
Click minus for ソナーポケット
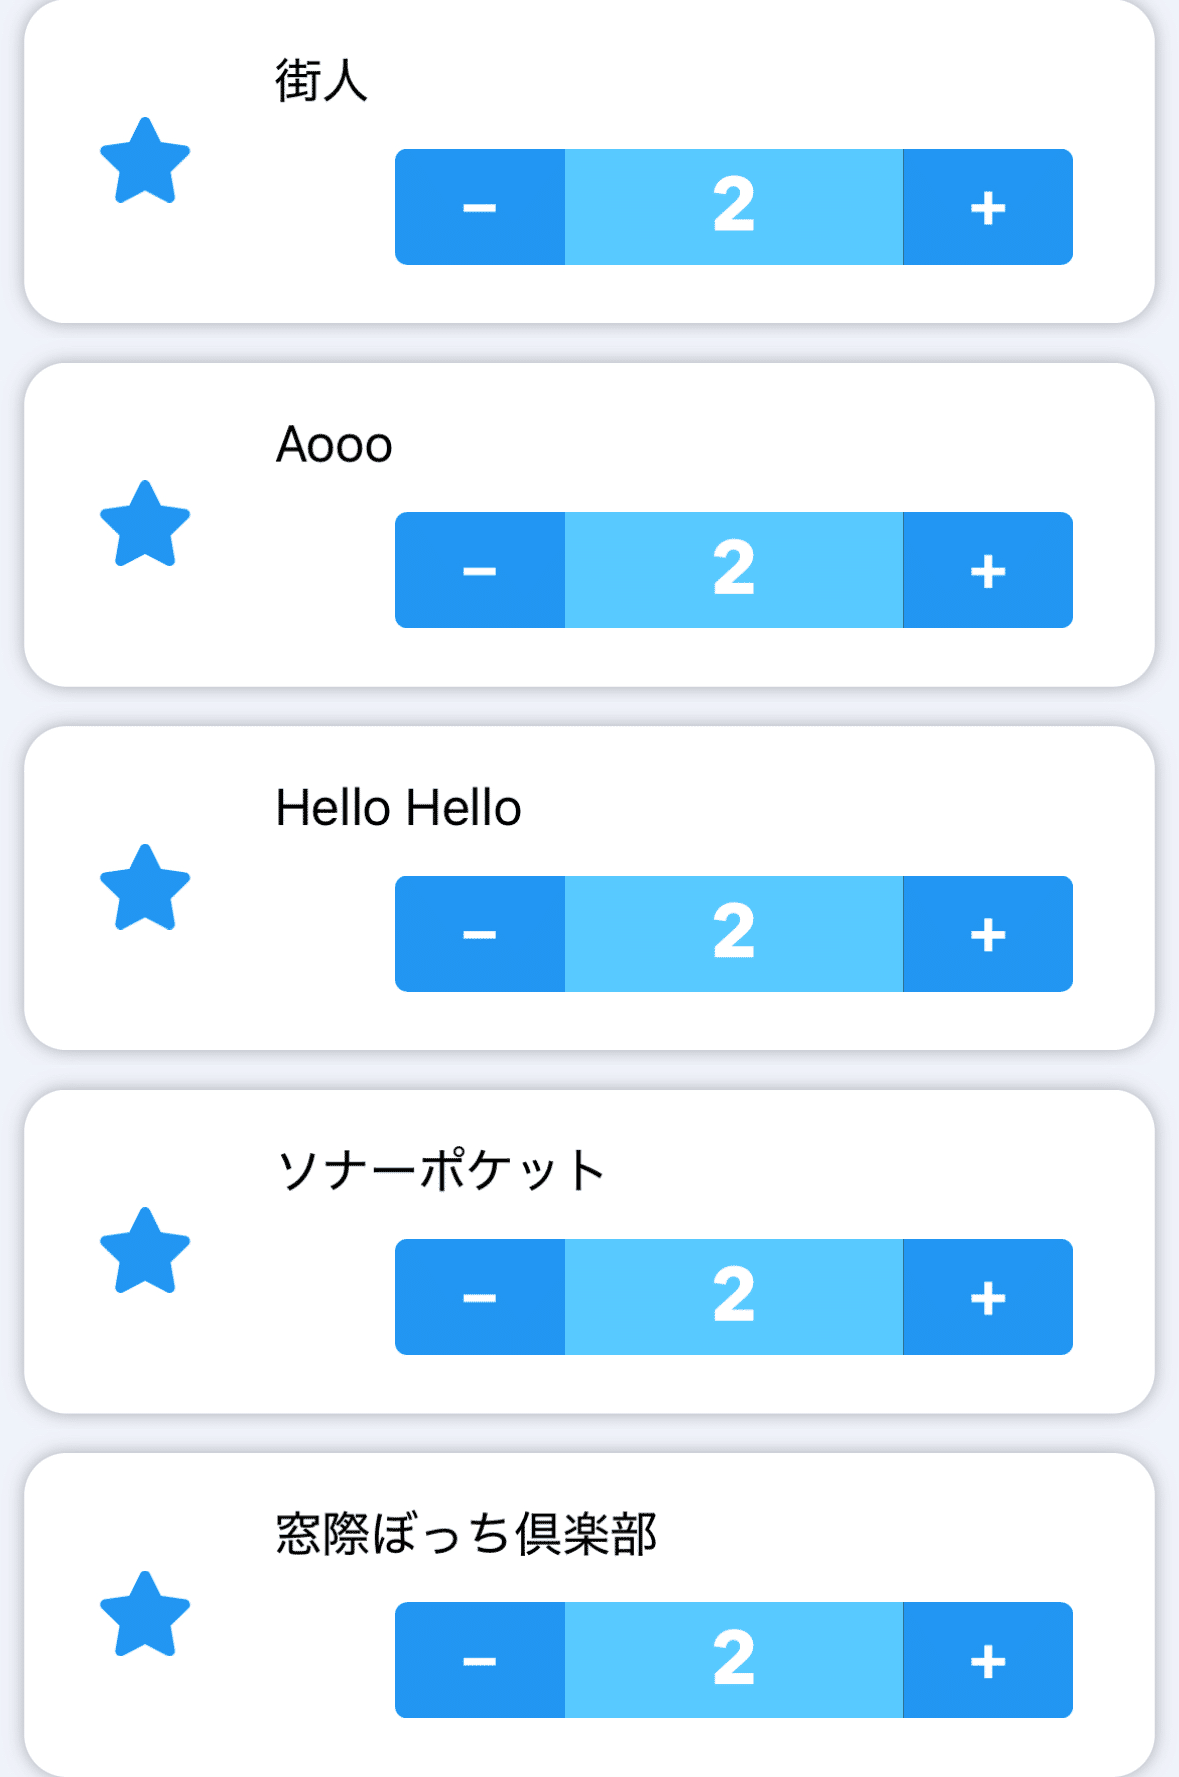click(x=480, y=1297)
